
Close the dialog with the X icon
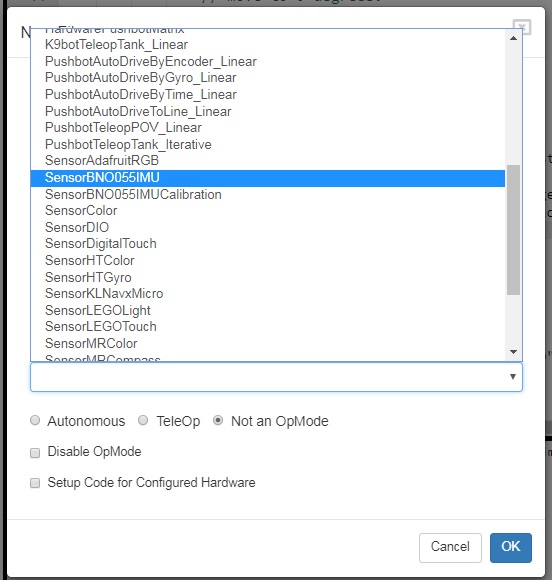point(522,27)
